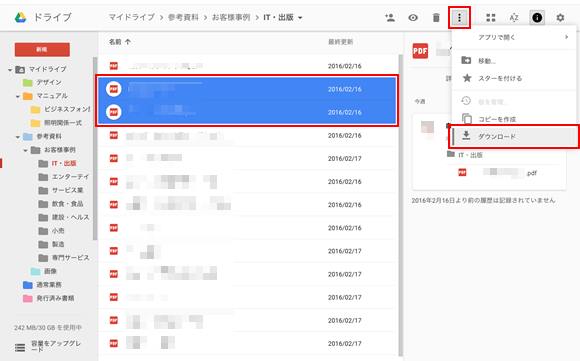
Task: Open the 飲食・食品 folder
Action: pos(67,204)
